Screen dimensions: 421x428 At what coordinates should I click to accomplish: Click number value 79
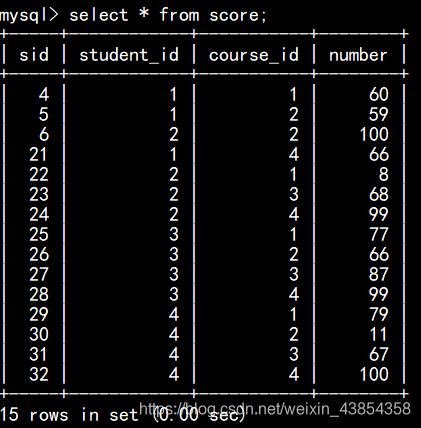[x=379, y=314]
